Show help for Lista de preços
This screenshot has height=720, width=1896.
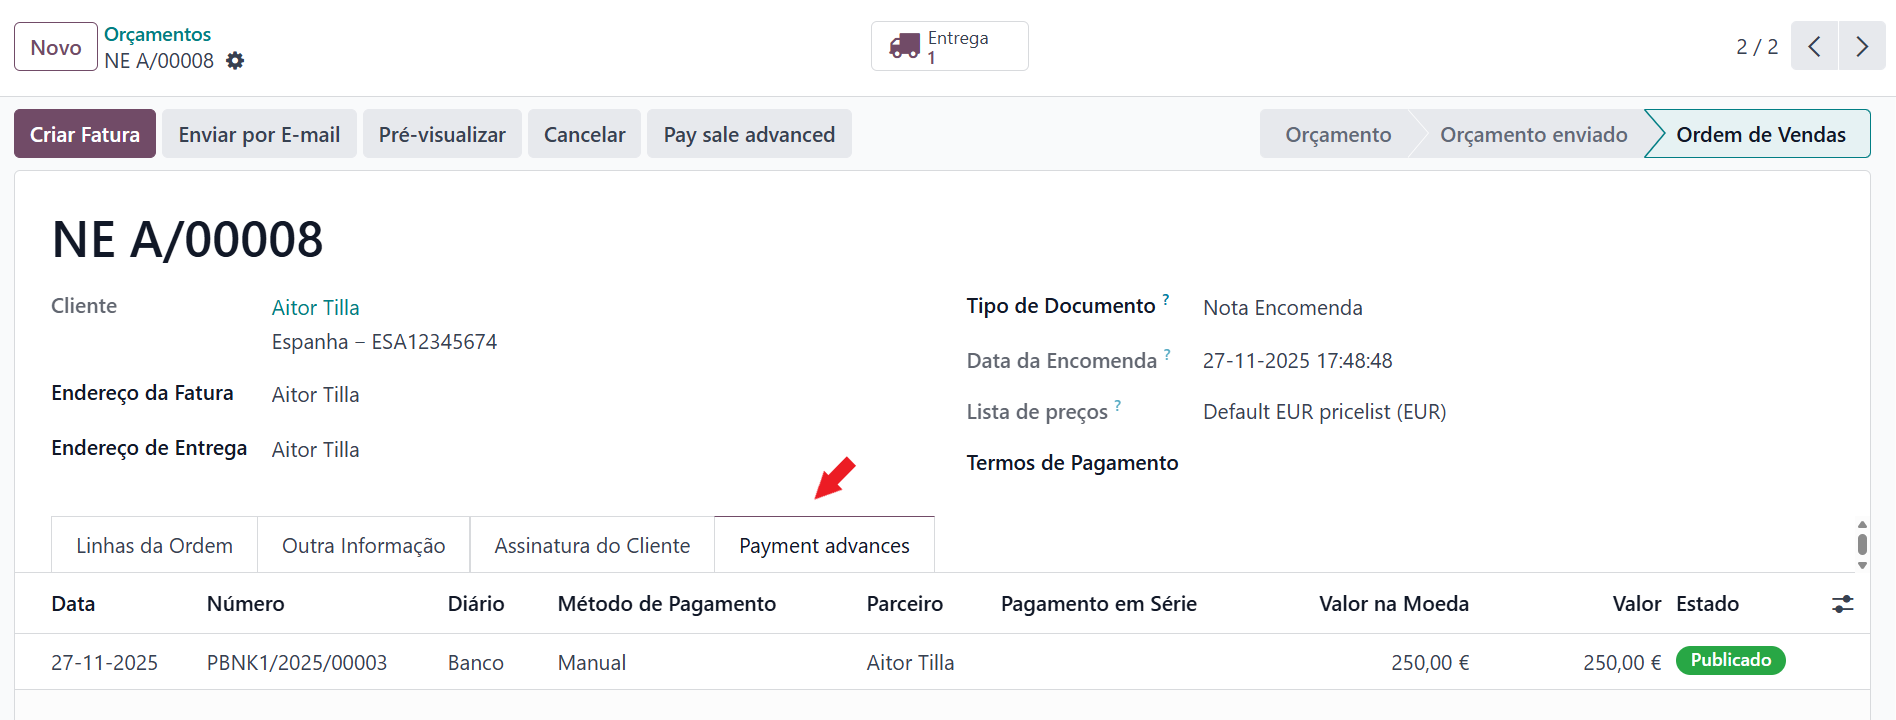[1118, 405]
